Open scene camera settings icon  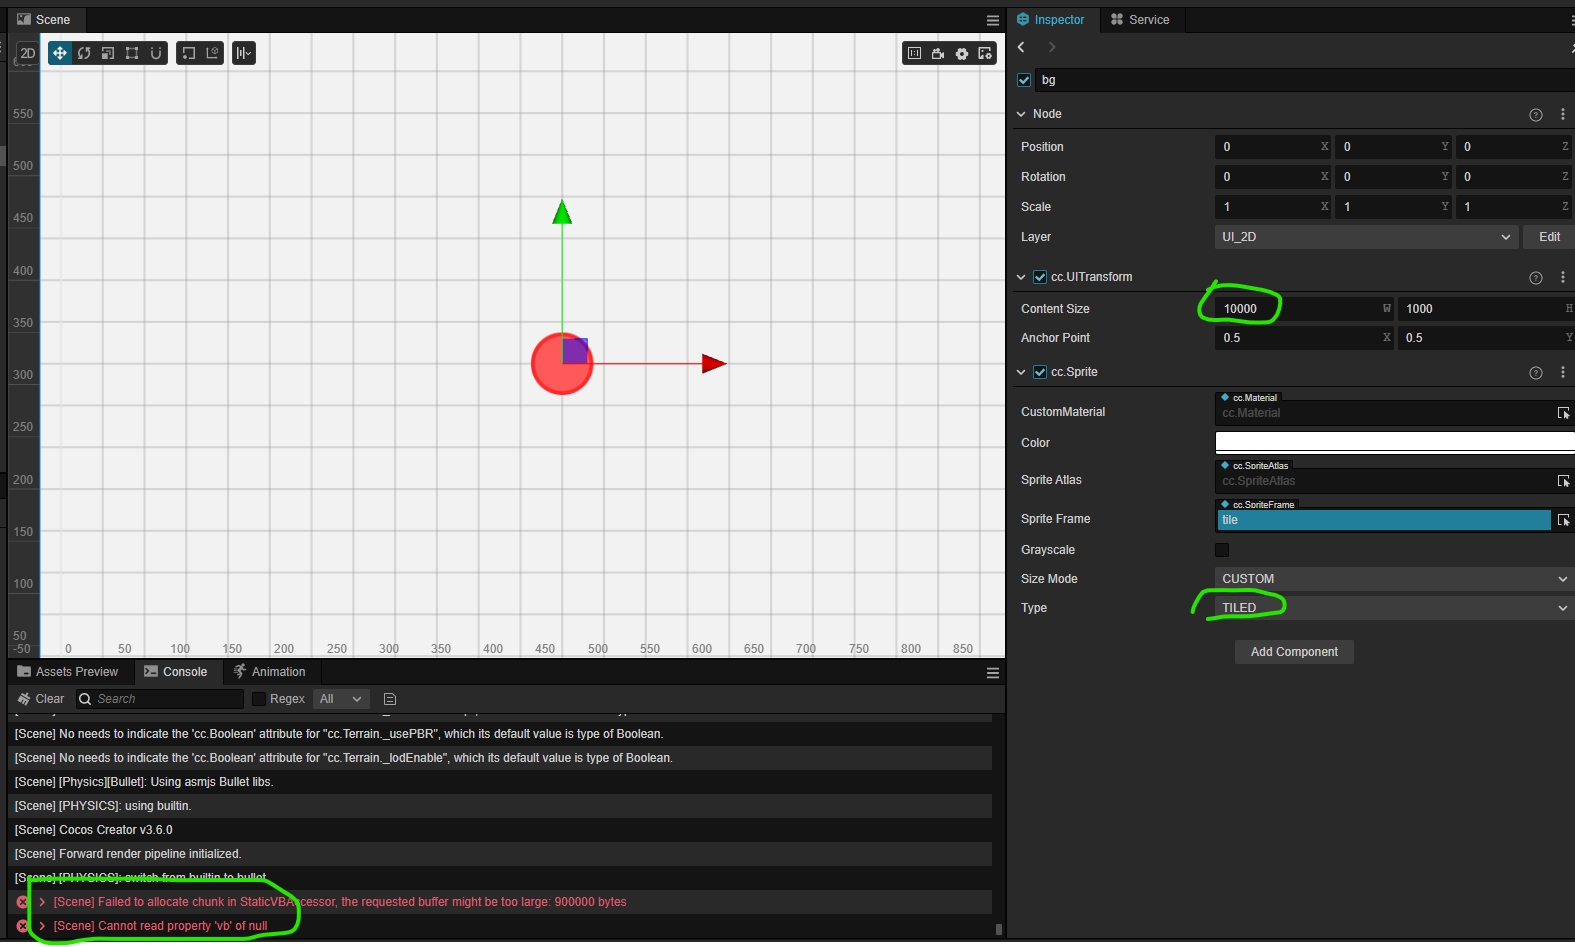point(938,53)
